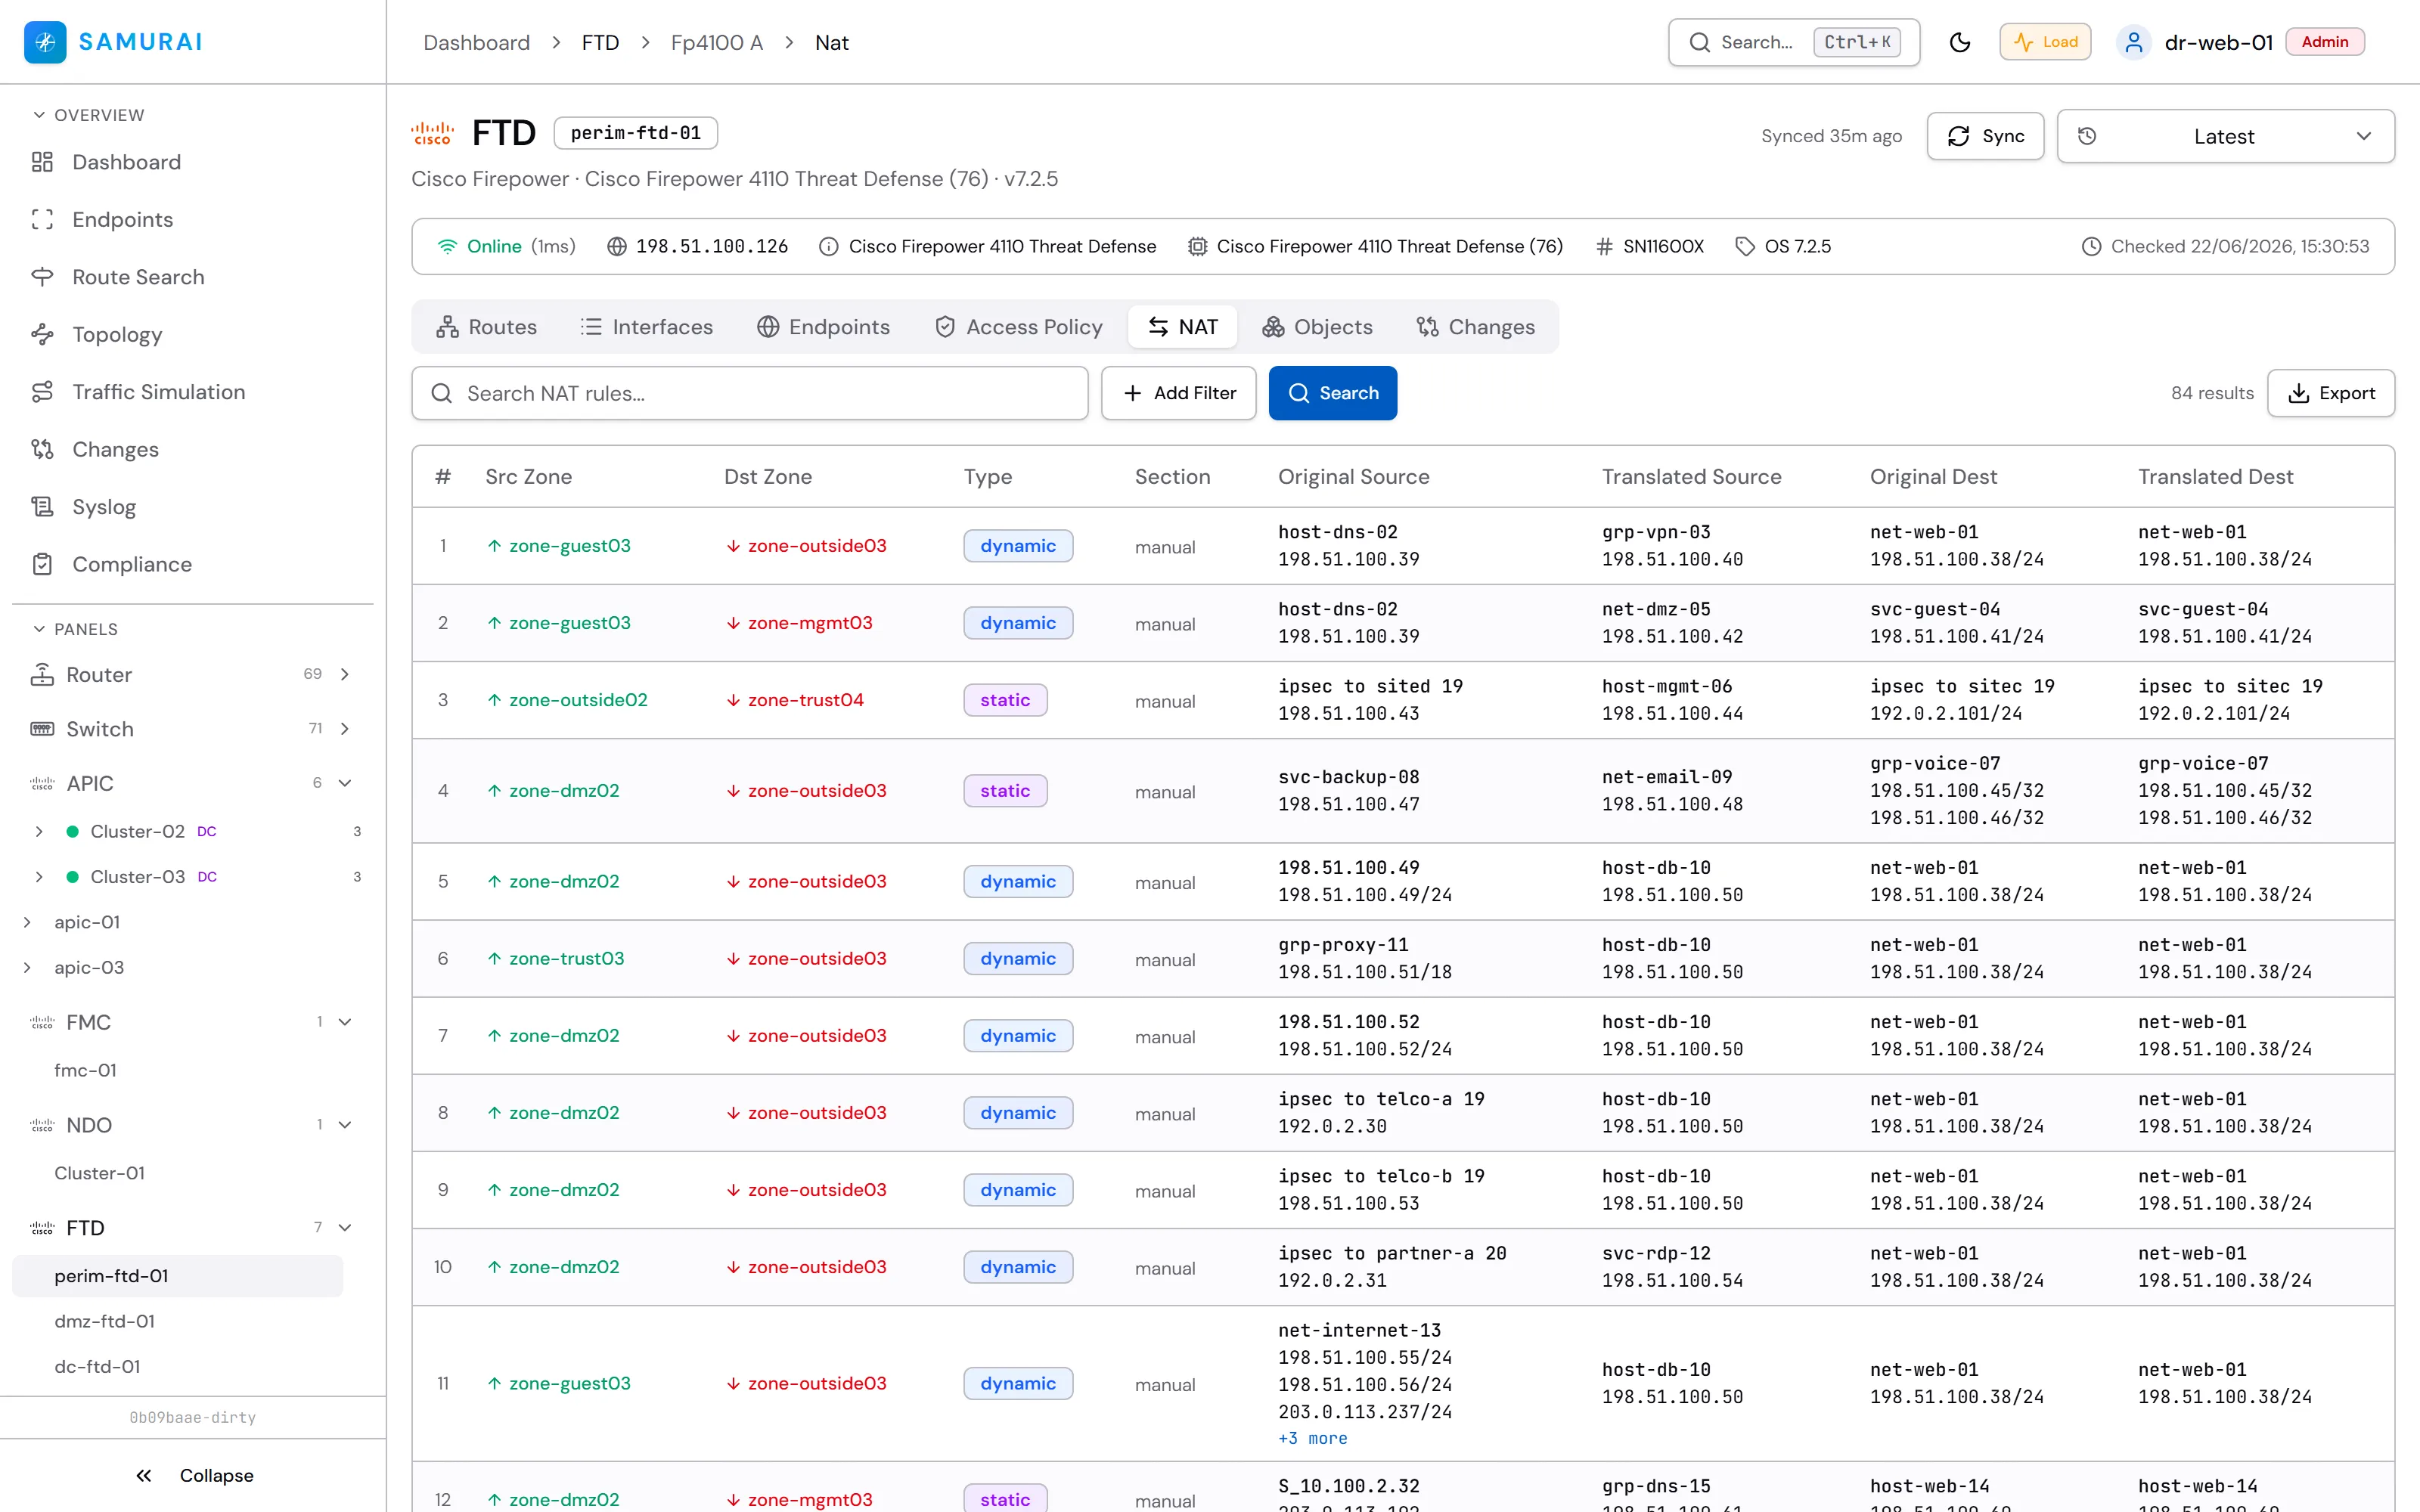Click the static badge in rule 3
The image size is (2420, 1512).
1005,700
